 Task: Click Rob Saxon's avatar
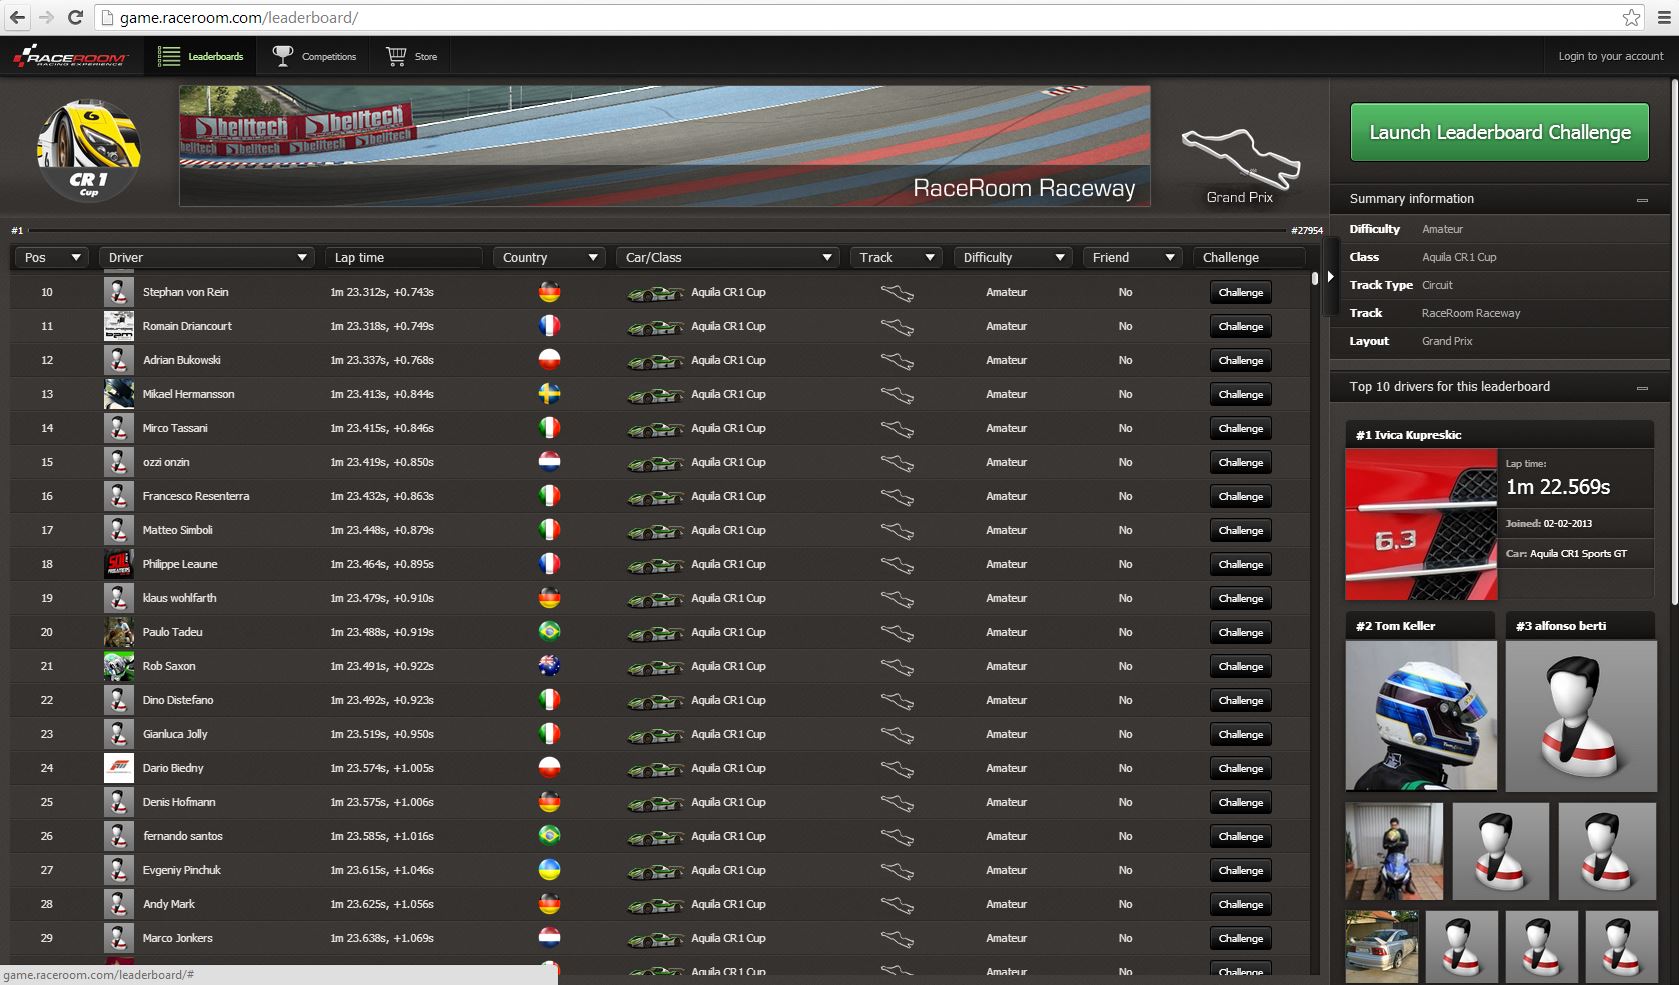point(119,666)
